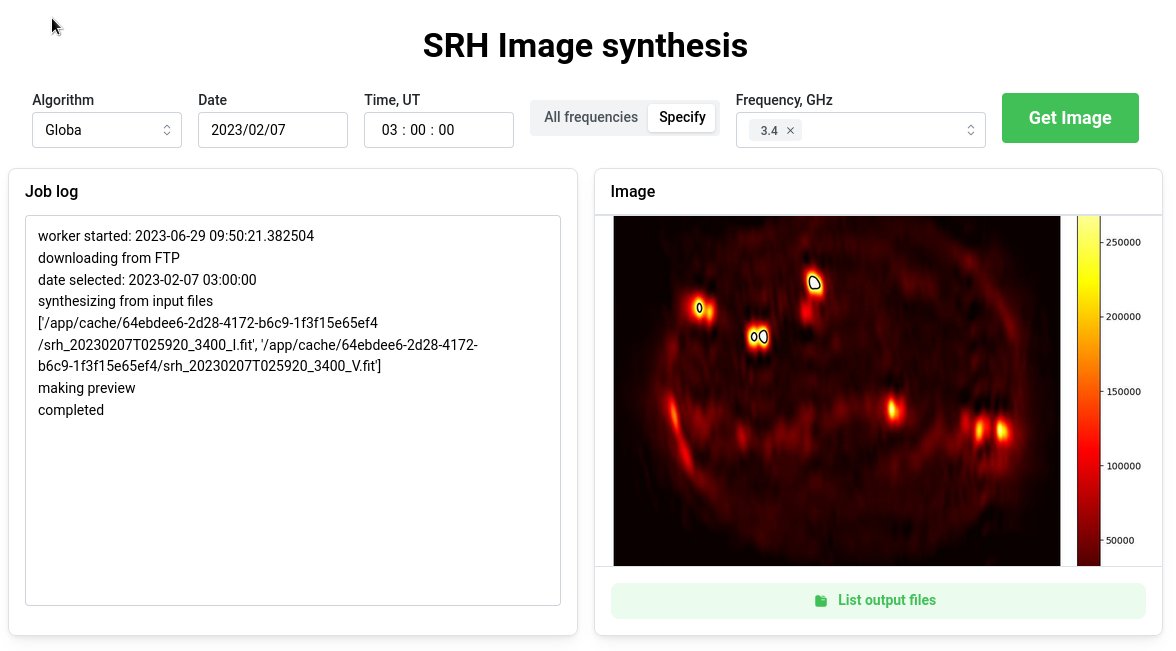Click the 150000 colorbar tick label

click(x=1123, y=392)
